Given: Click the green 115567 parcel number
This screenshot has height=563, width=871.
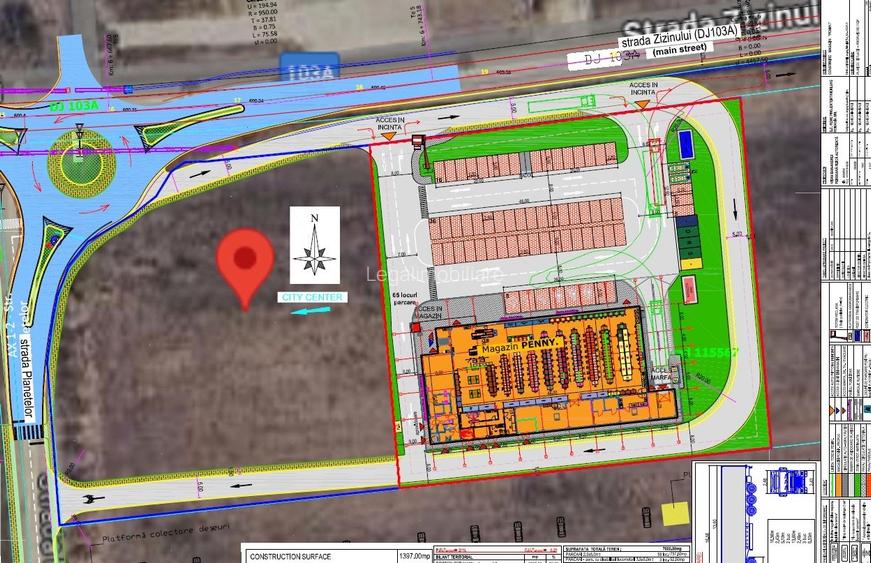Looking at the screenshot, I should click(x=711, y=353).
